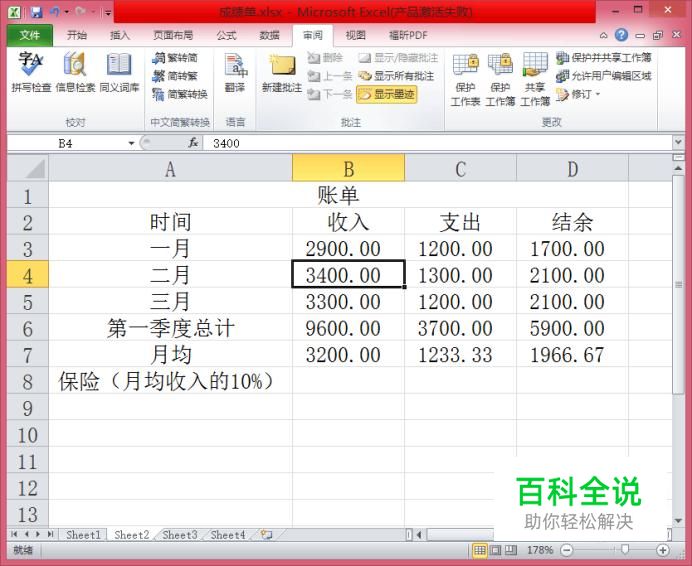The image size is (692, 566).
Task: Select the 保险（月均收入的10%）cell
Action: [x=170, y=381]
